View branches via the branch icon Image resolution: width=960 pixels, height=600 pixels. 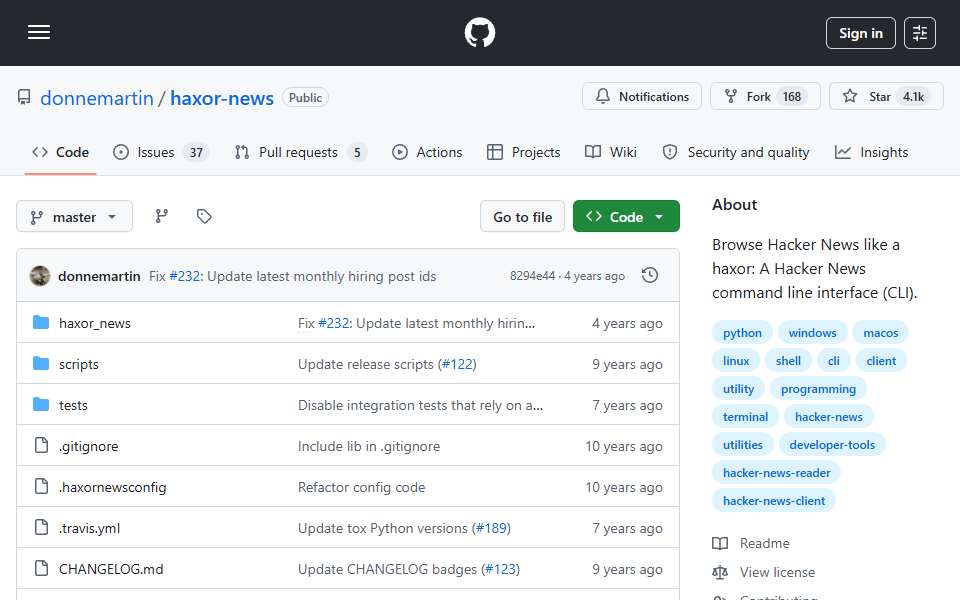coord(162,216)
